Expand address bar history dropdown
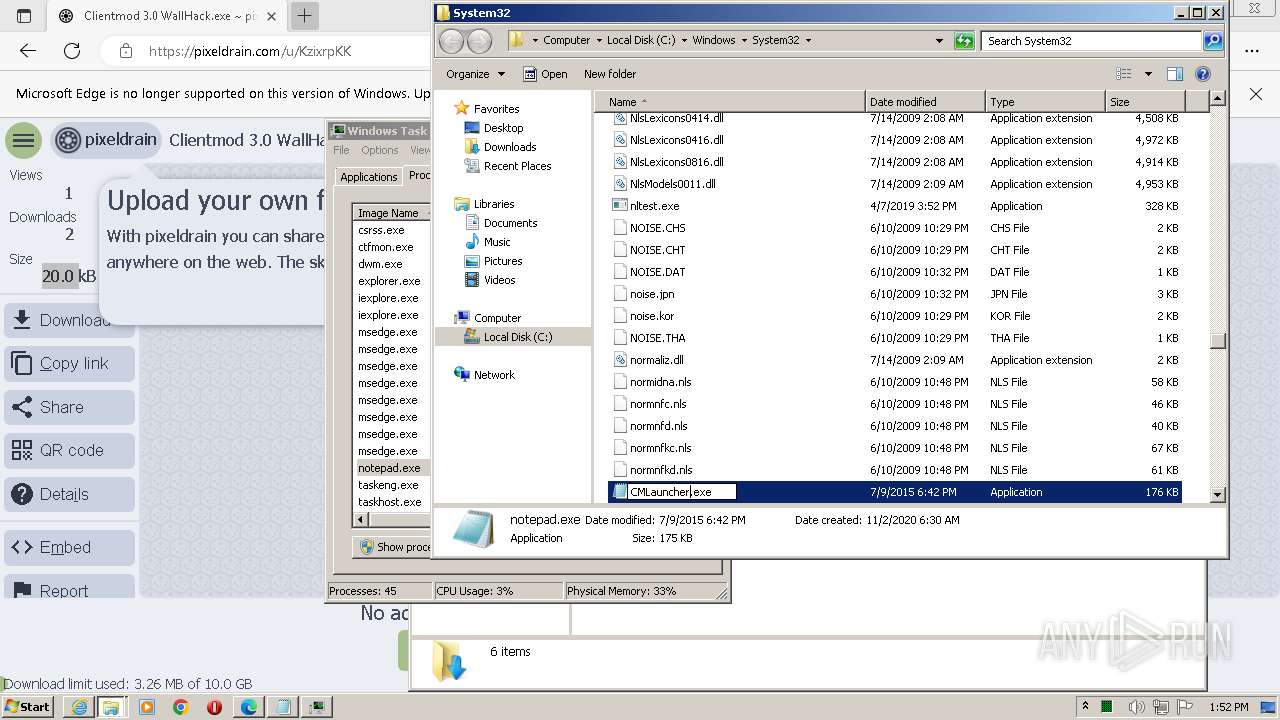 coord(939,41)
